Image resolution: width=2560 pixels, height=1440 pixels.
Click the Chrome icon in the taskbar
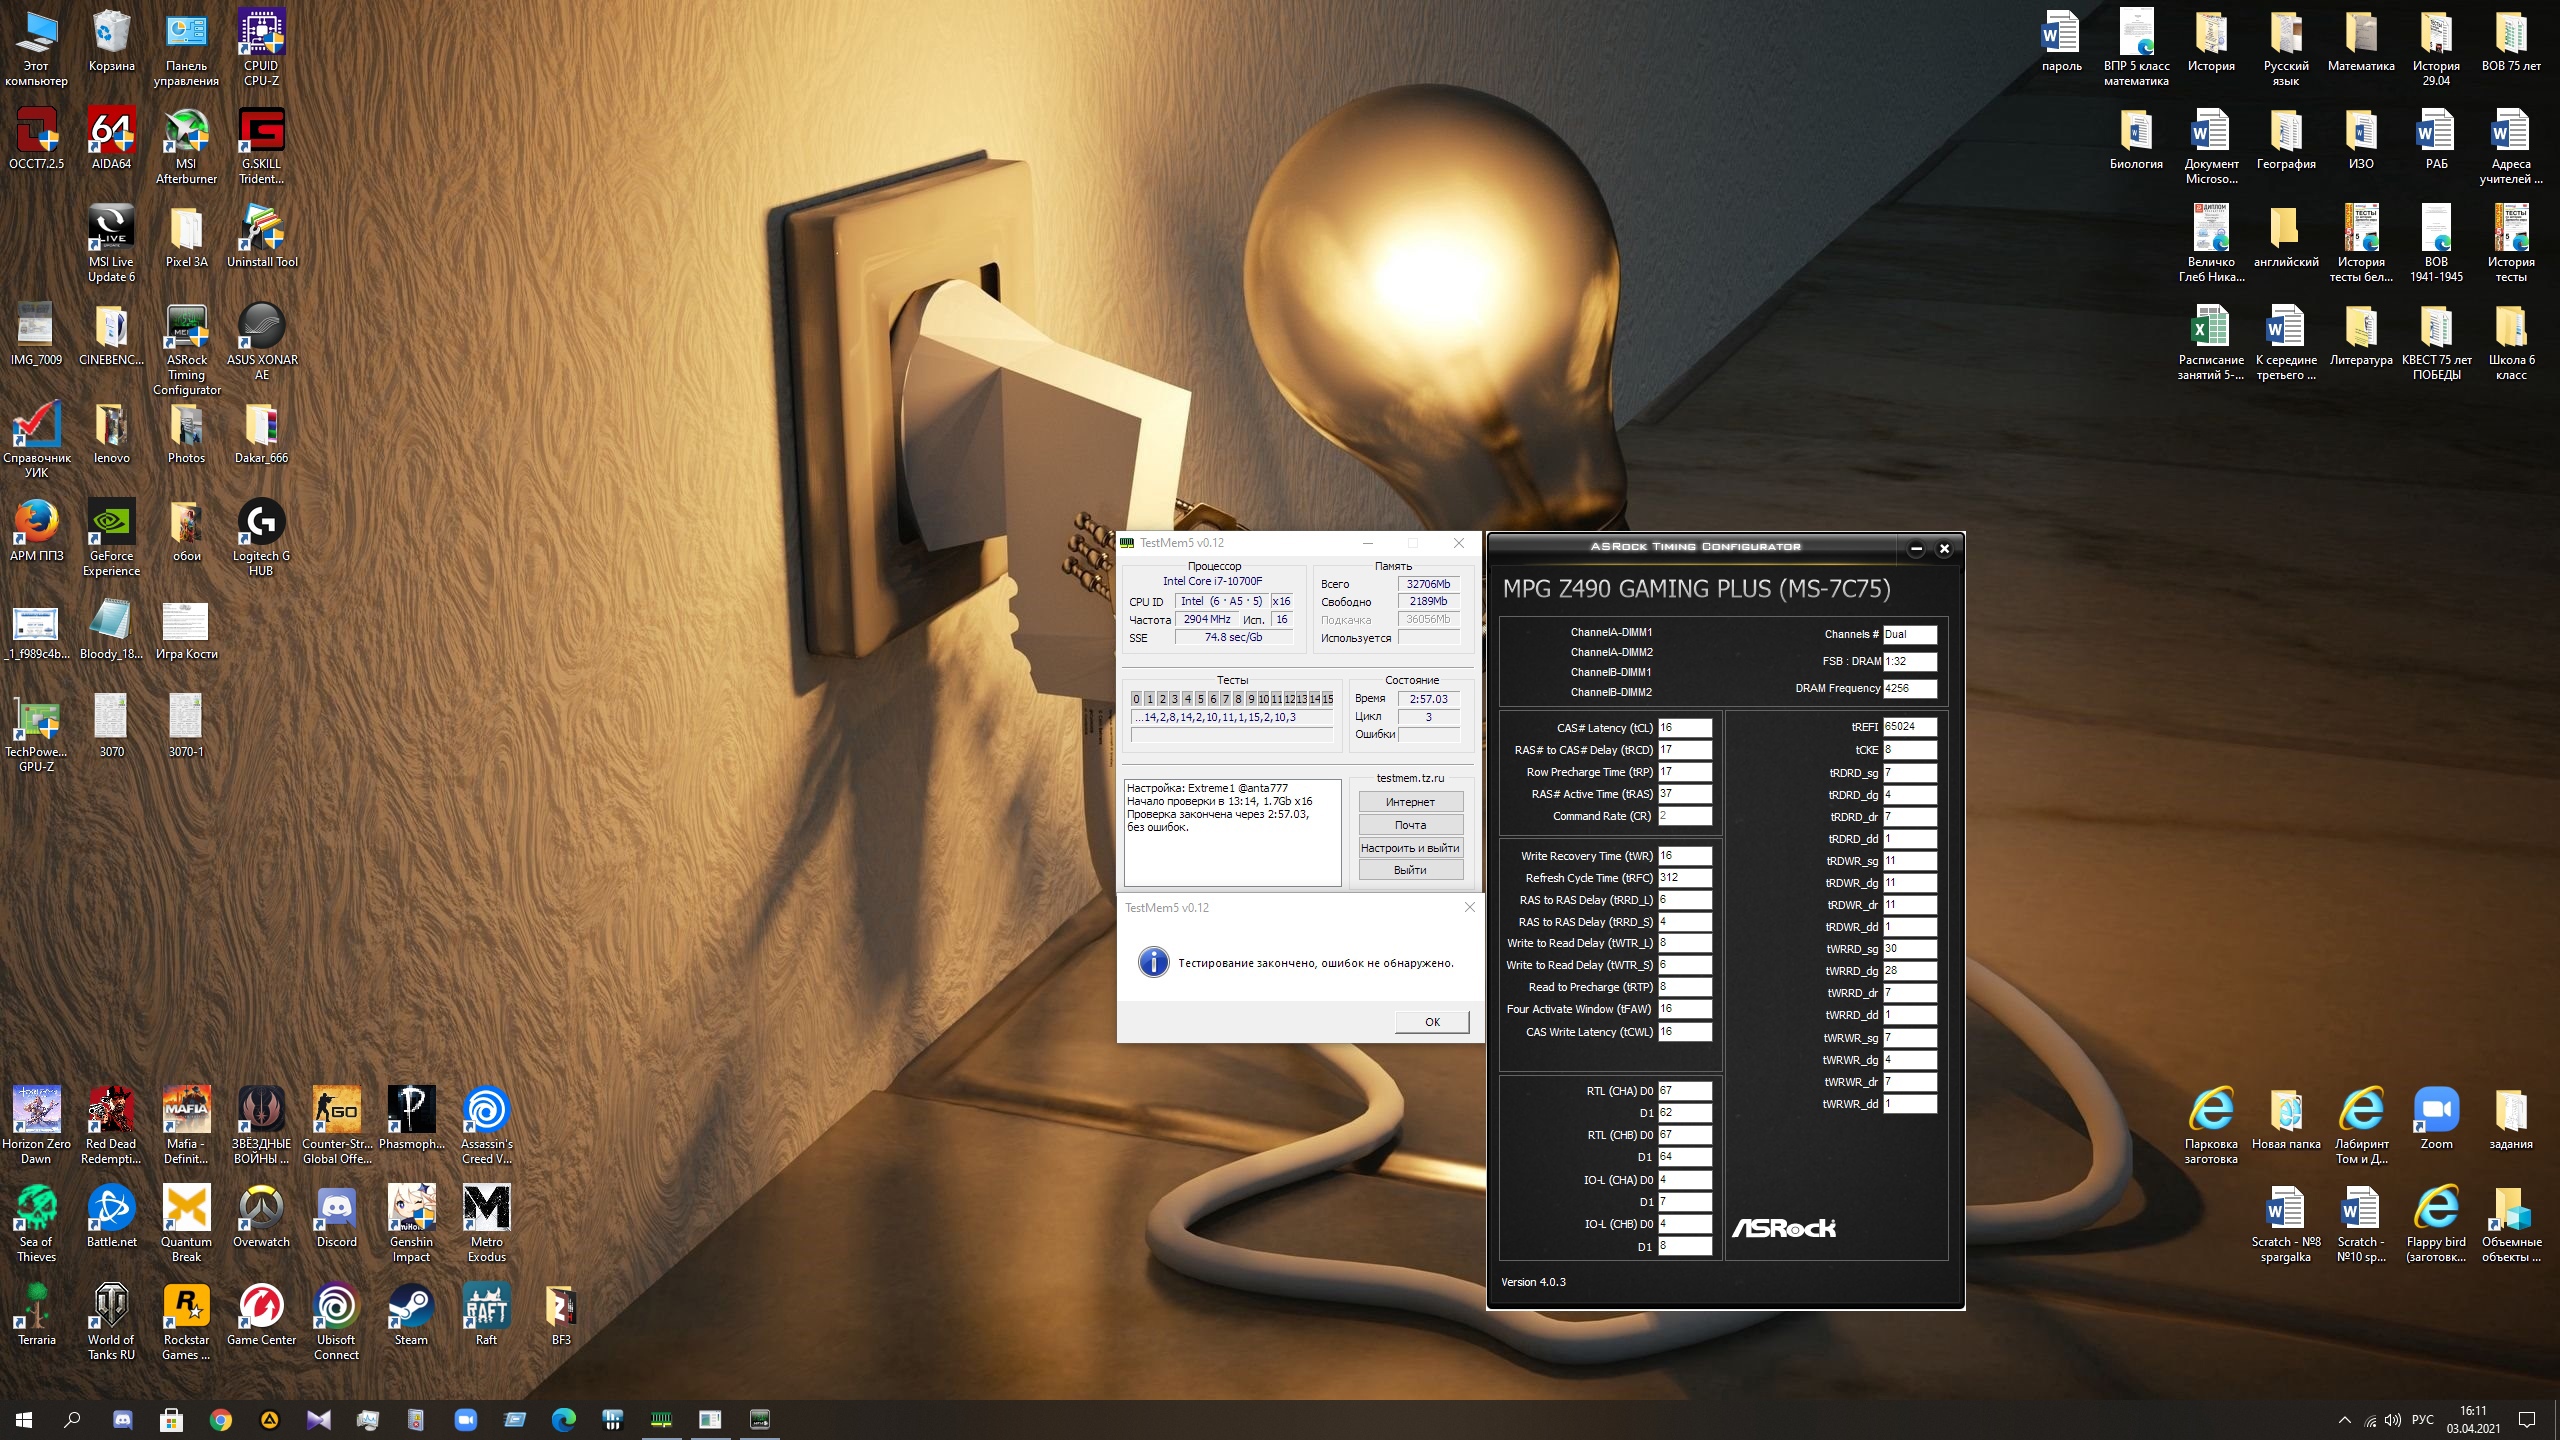coord(220,1419)
